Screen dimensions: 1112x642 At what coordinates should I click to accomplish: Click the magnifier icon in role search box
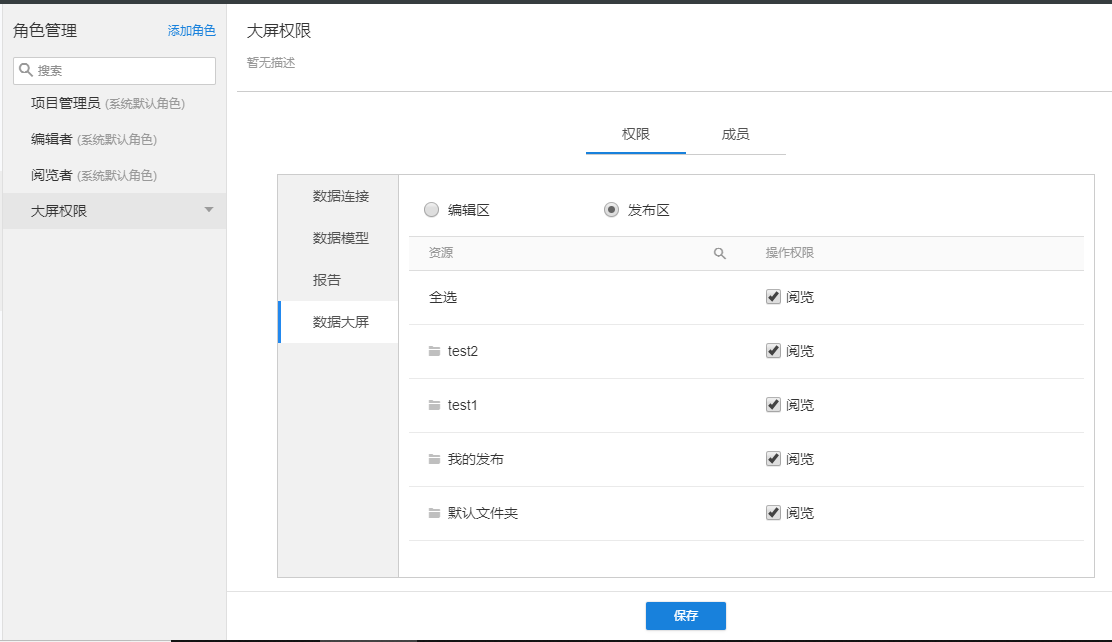tap(26, 71)
